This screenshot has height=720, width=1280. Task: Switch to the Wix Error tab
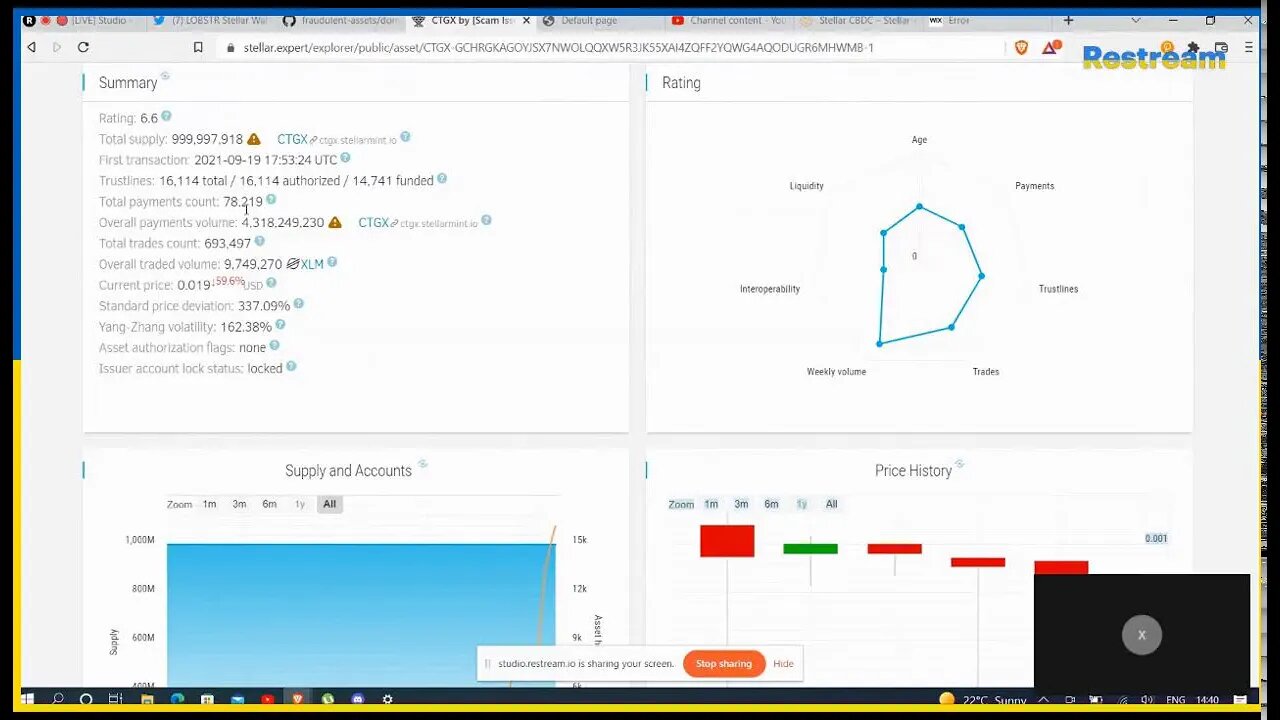(985, 20)
